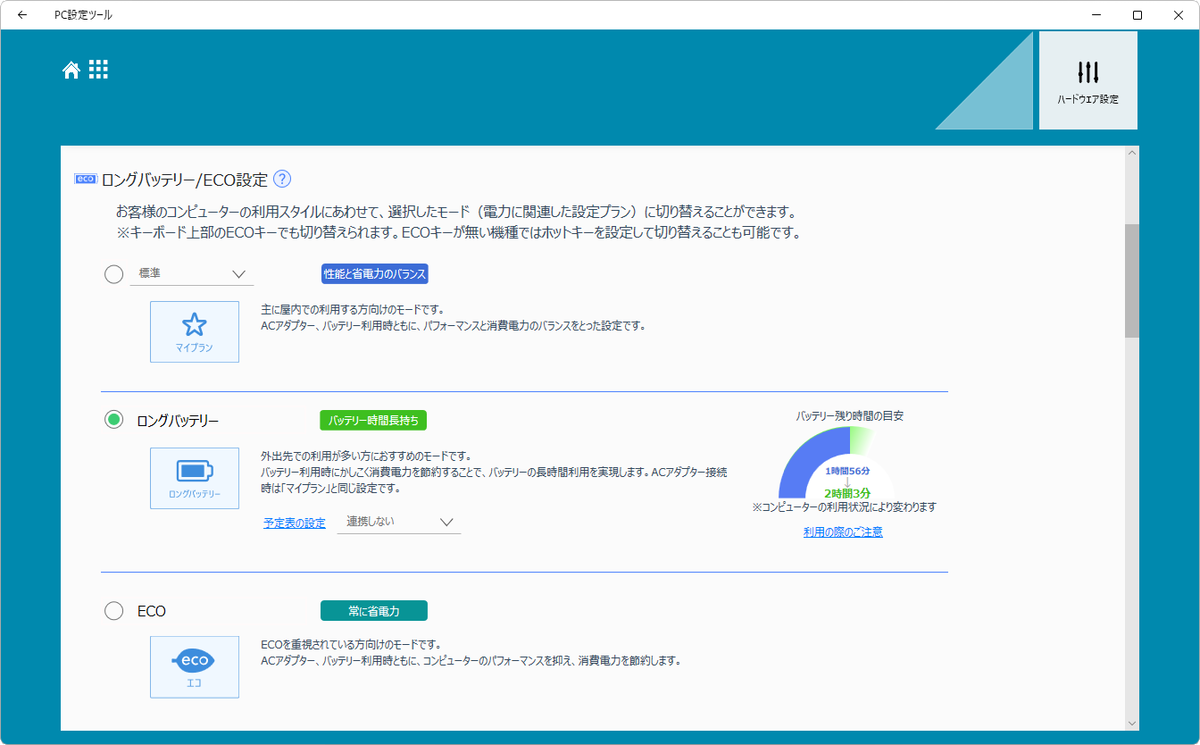Click the 1時間56分 text in gauge

848,470
